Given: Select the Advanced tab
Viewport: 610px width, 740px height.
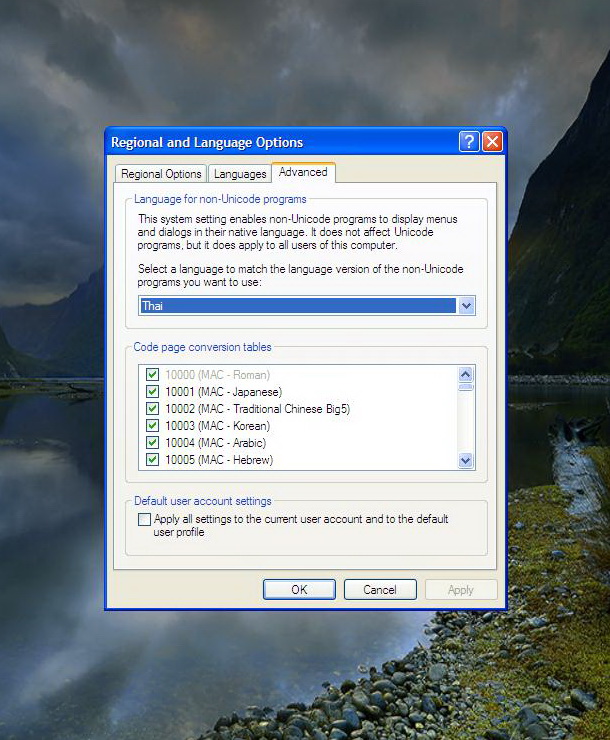Looking at the screenshot, I should coord(303,172).
